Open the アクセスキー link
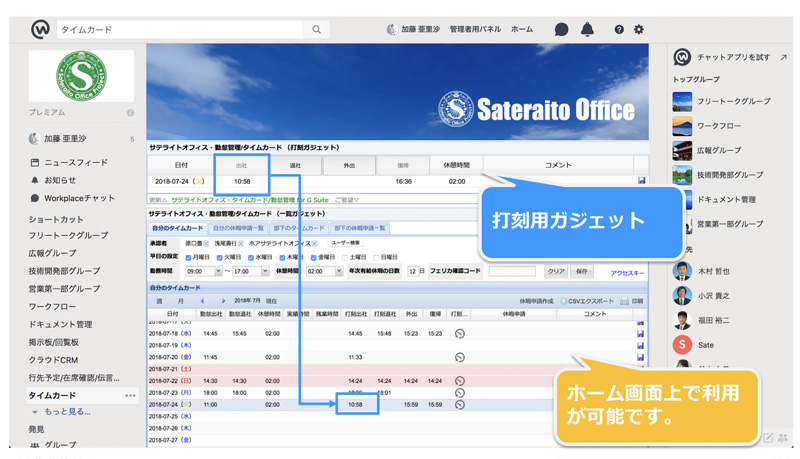This screenshot has width=800, height=459. 627,273
